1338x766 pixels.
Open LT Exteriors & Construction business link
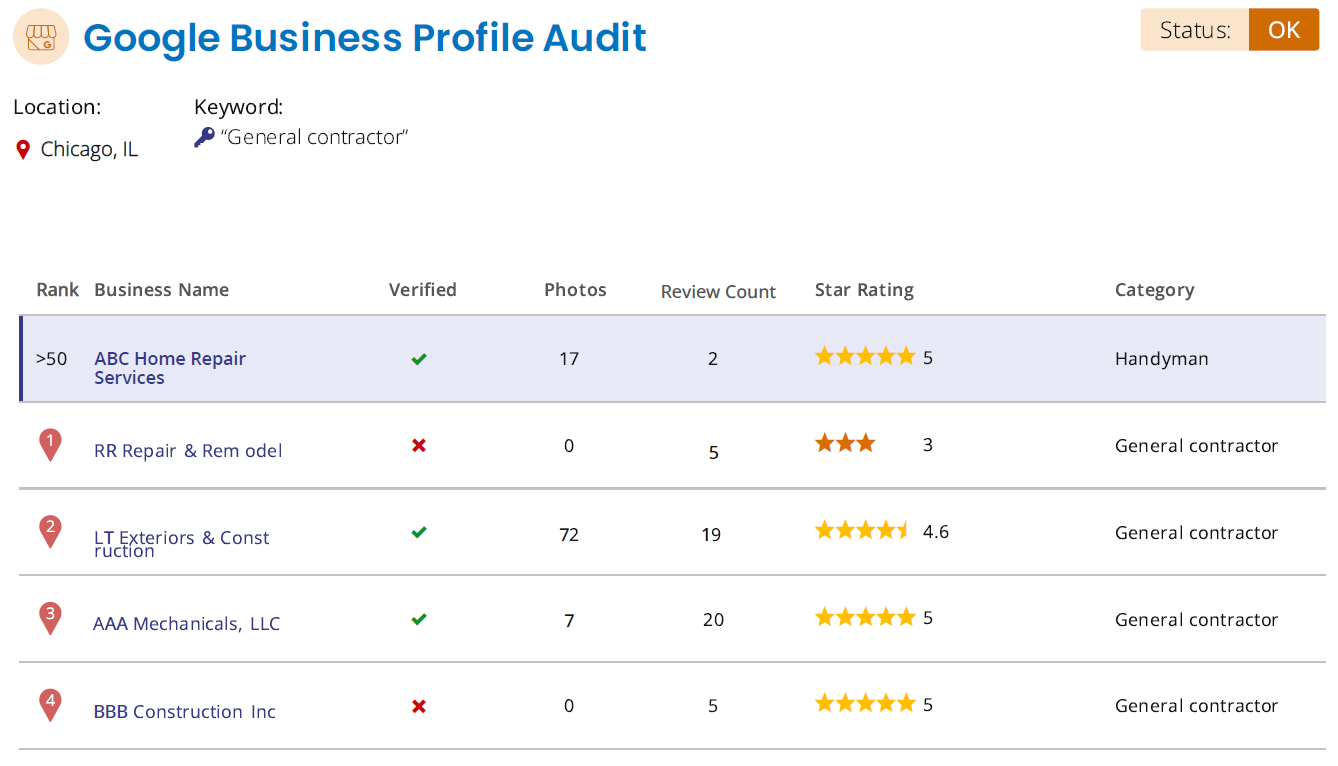tap(182, 544)
